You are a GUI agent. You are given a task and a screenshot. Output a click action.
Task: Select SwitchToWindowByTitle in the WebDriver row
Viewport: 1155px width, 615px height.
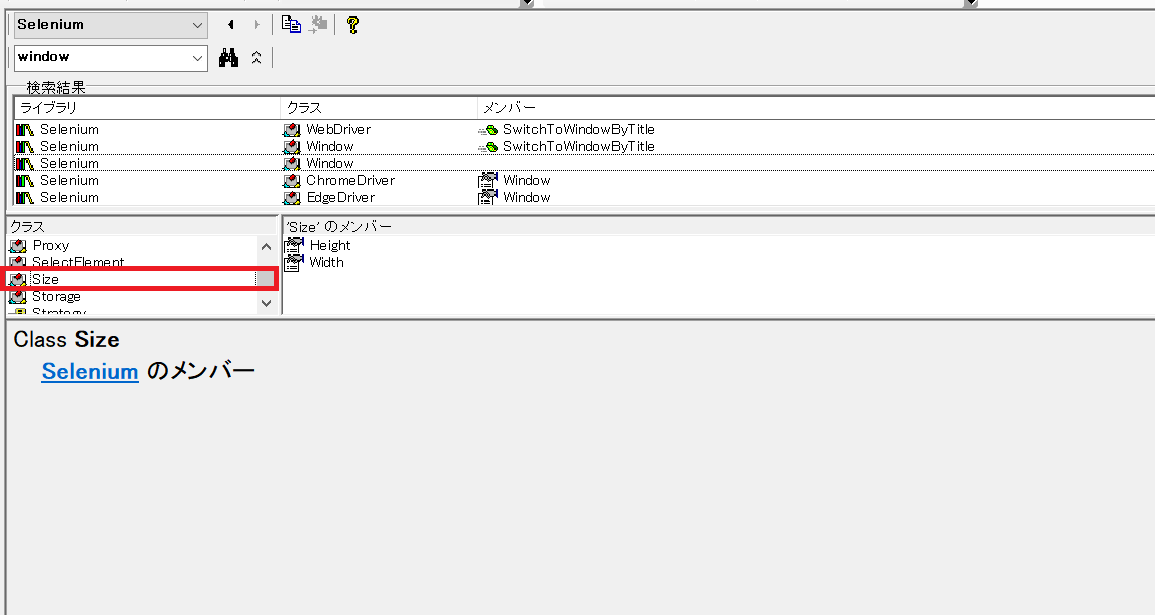click(578, 130)
